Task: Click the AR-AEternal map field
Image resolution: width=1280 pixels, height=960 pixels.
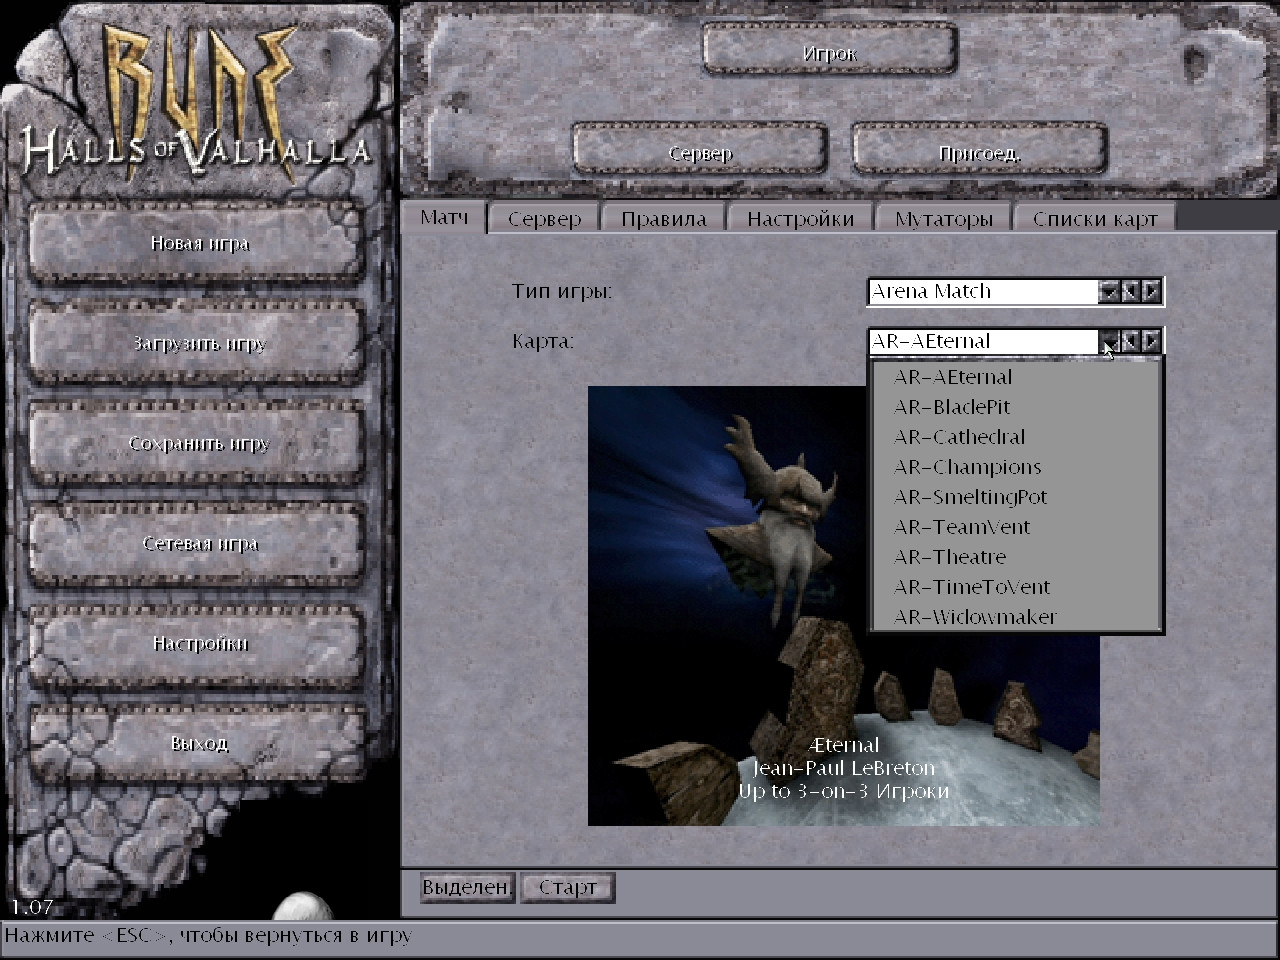Action: pos(983,341)
